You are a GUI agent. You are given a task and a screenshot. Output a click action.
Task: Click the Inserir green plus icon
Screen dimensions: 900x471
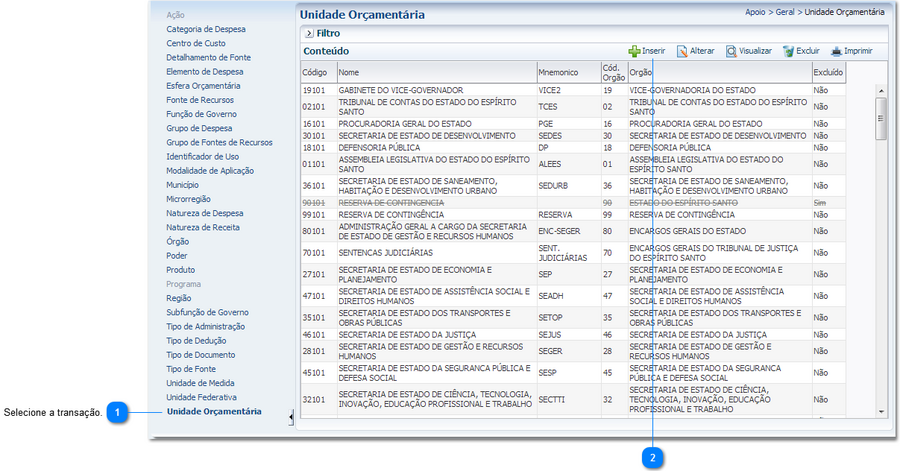pyautogui.click(x=634, y=51)
